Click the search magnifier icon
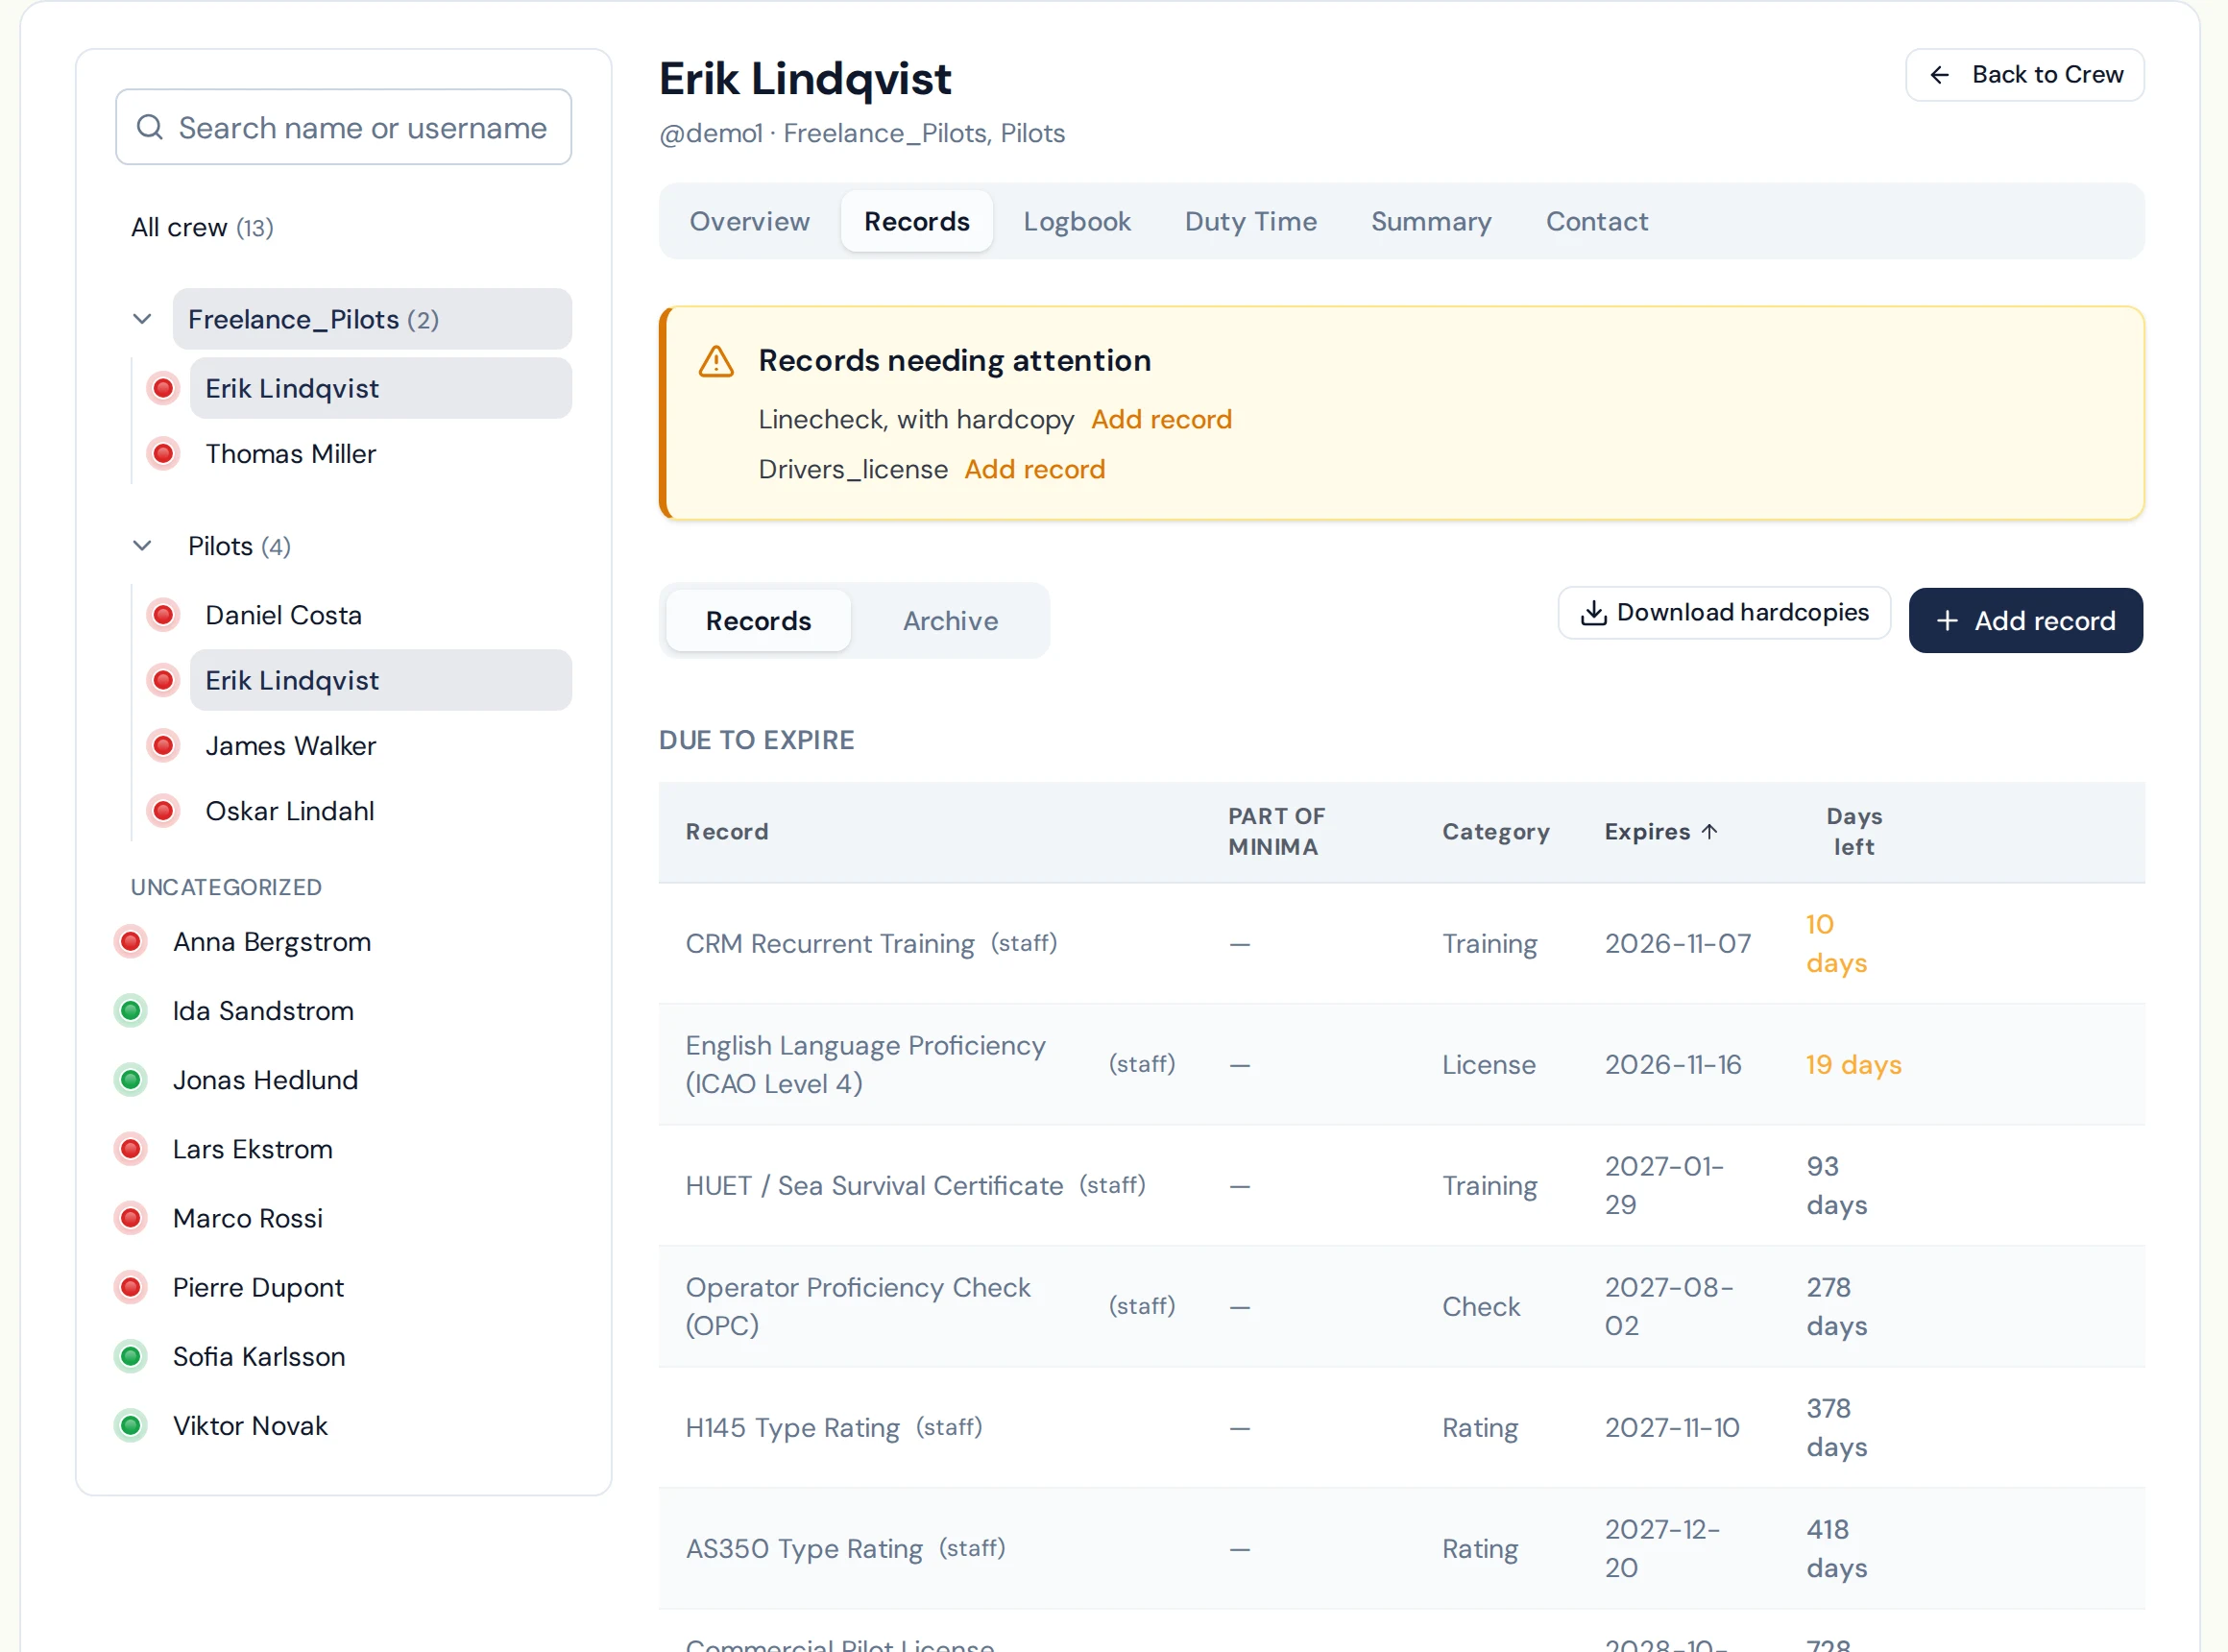The image size is (2228, 1652). pos(150,127)
